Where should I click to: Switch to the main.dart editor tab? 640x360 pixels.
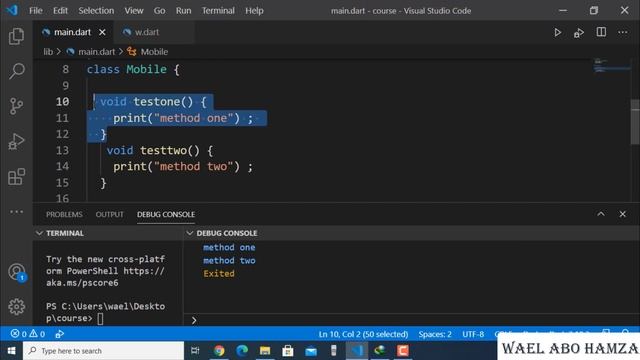[x=72, y=32]
